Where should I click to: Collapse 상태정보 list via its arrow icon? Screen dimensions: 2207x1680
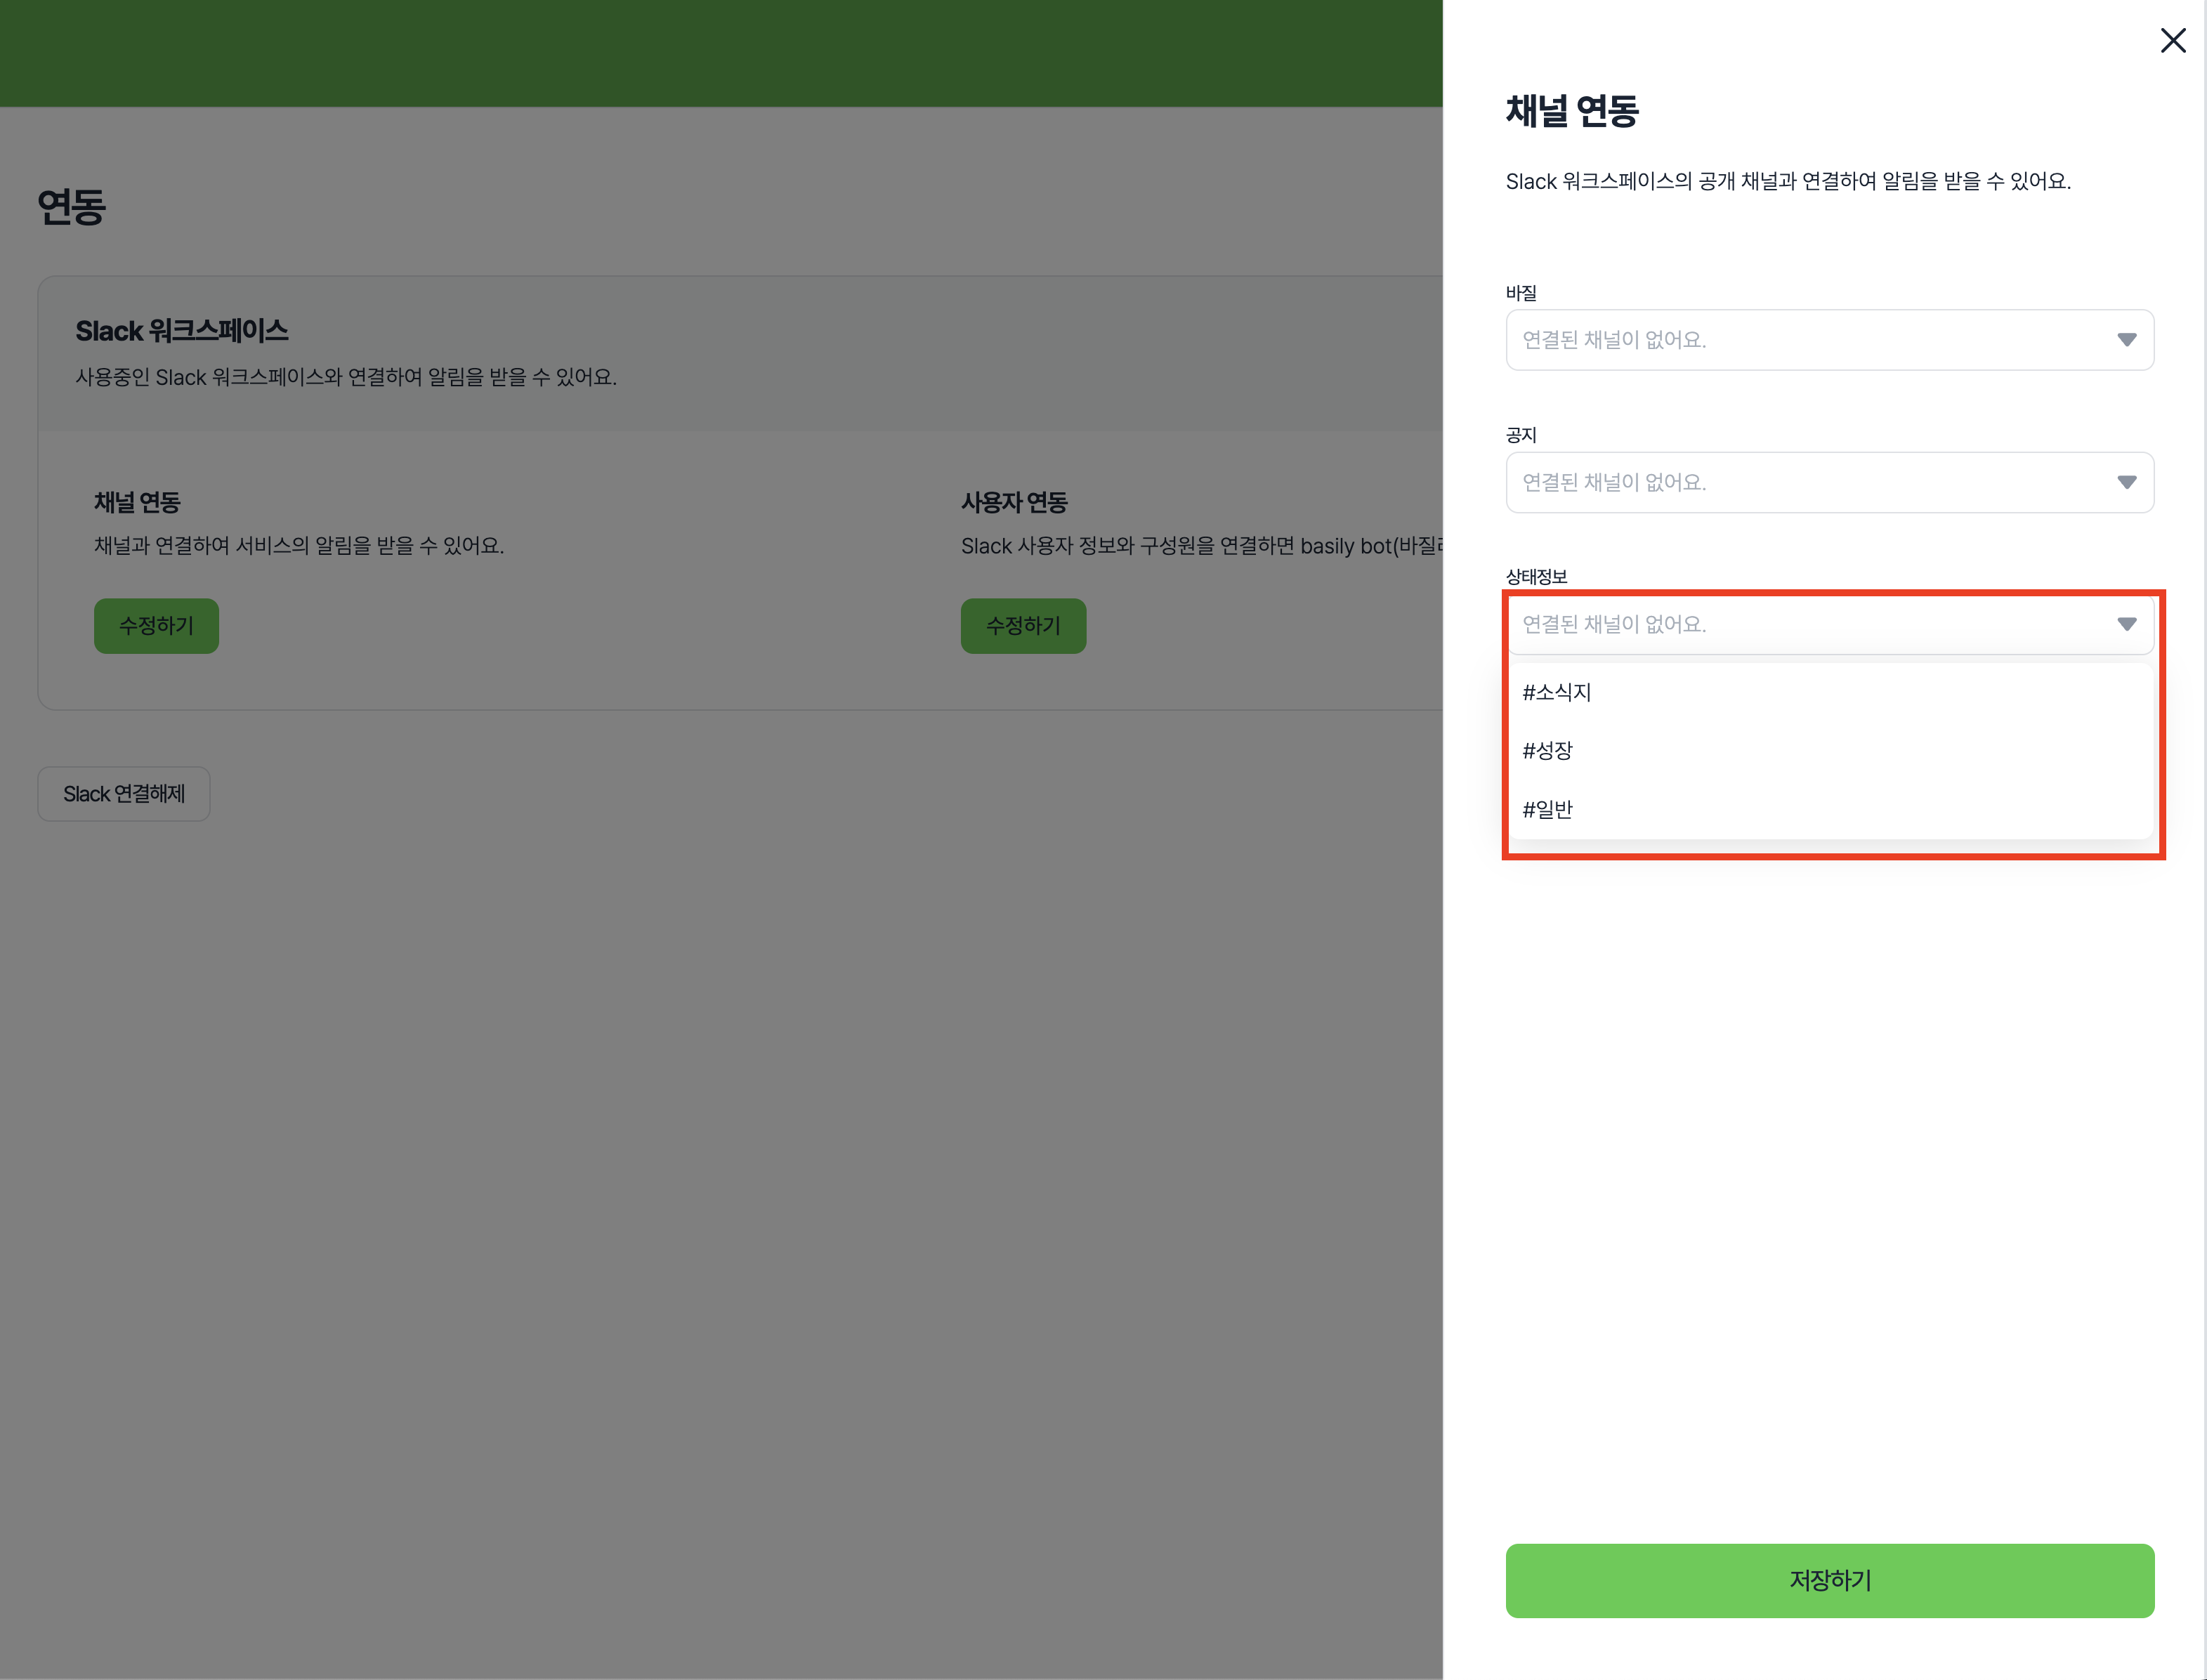tap(2126, 624)
